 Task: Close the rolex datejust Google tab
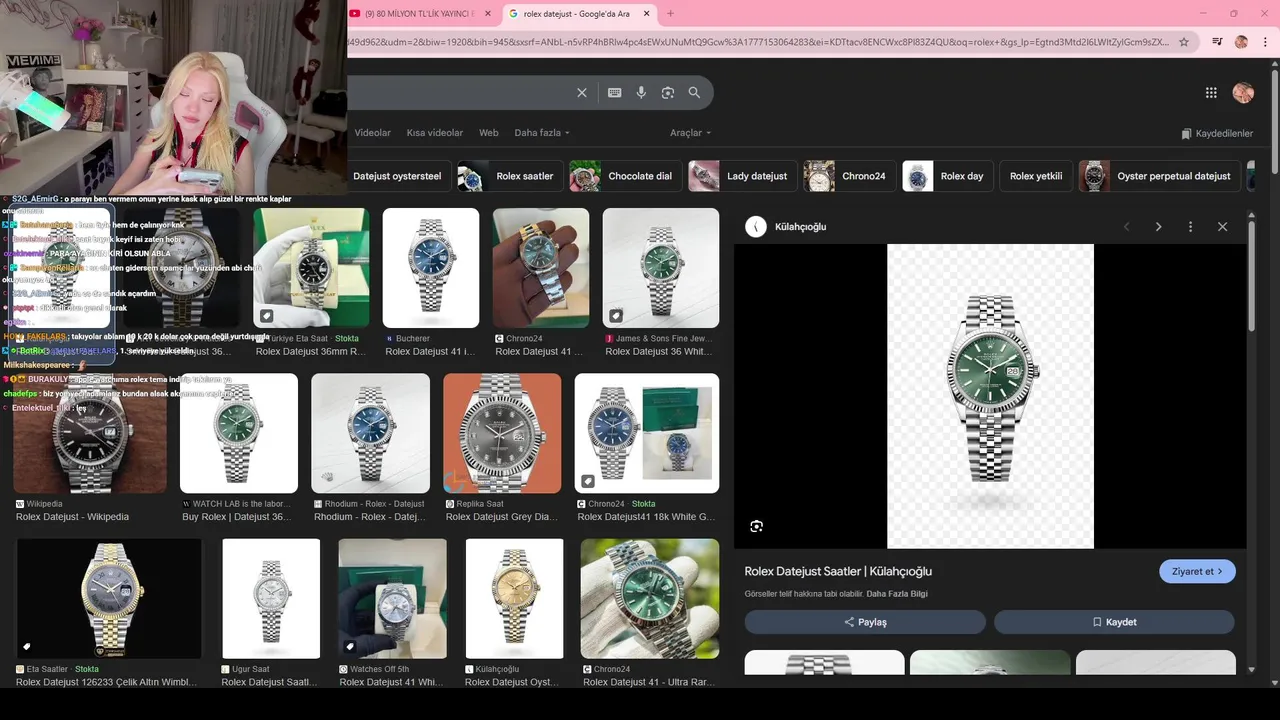pos(647,14)
